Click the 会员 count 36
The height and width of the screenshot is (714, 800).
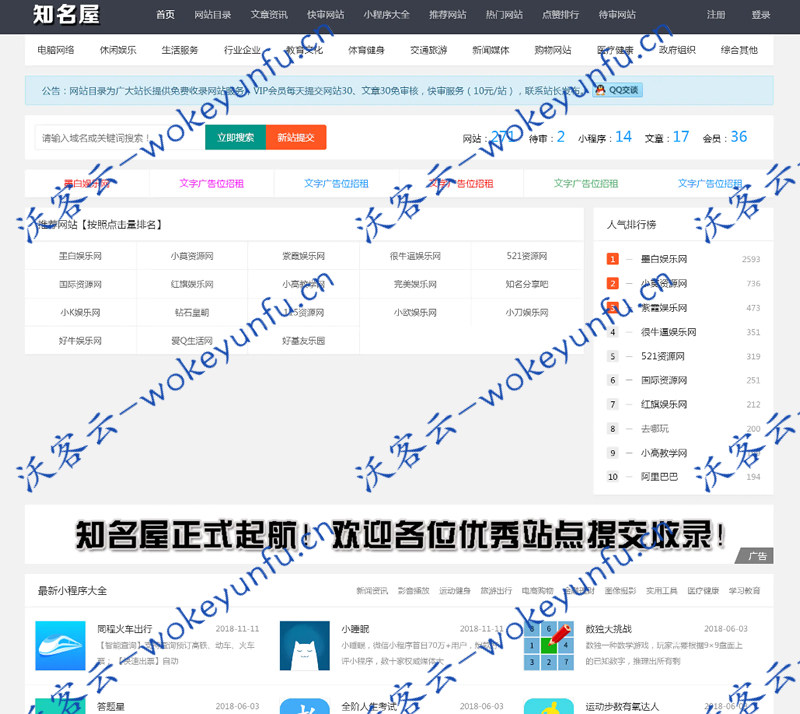739,137
